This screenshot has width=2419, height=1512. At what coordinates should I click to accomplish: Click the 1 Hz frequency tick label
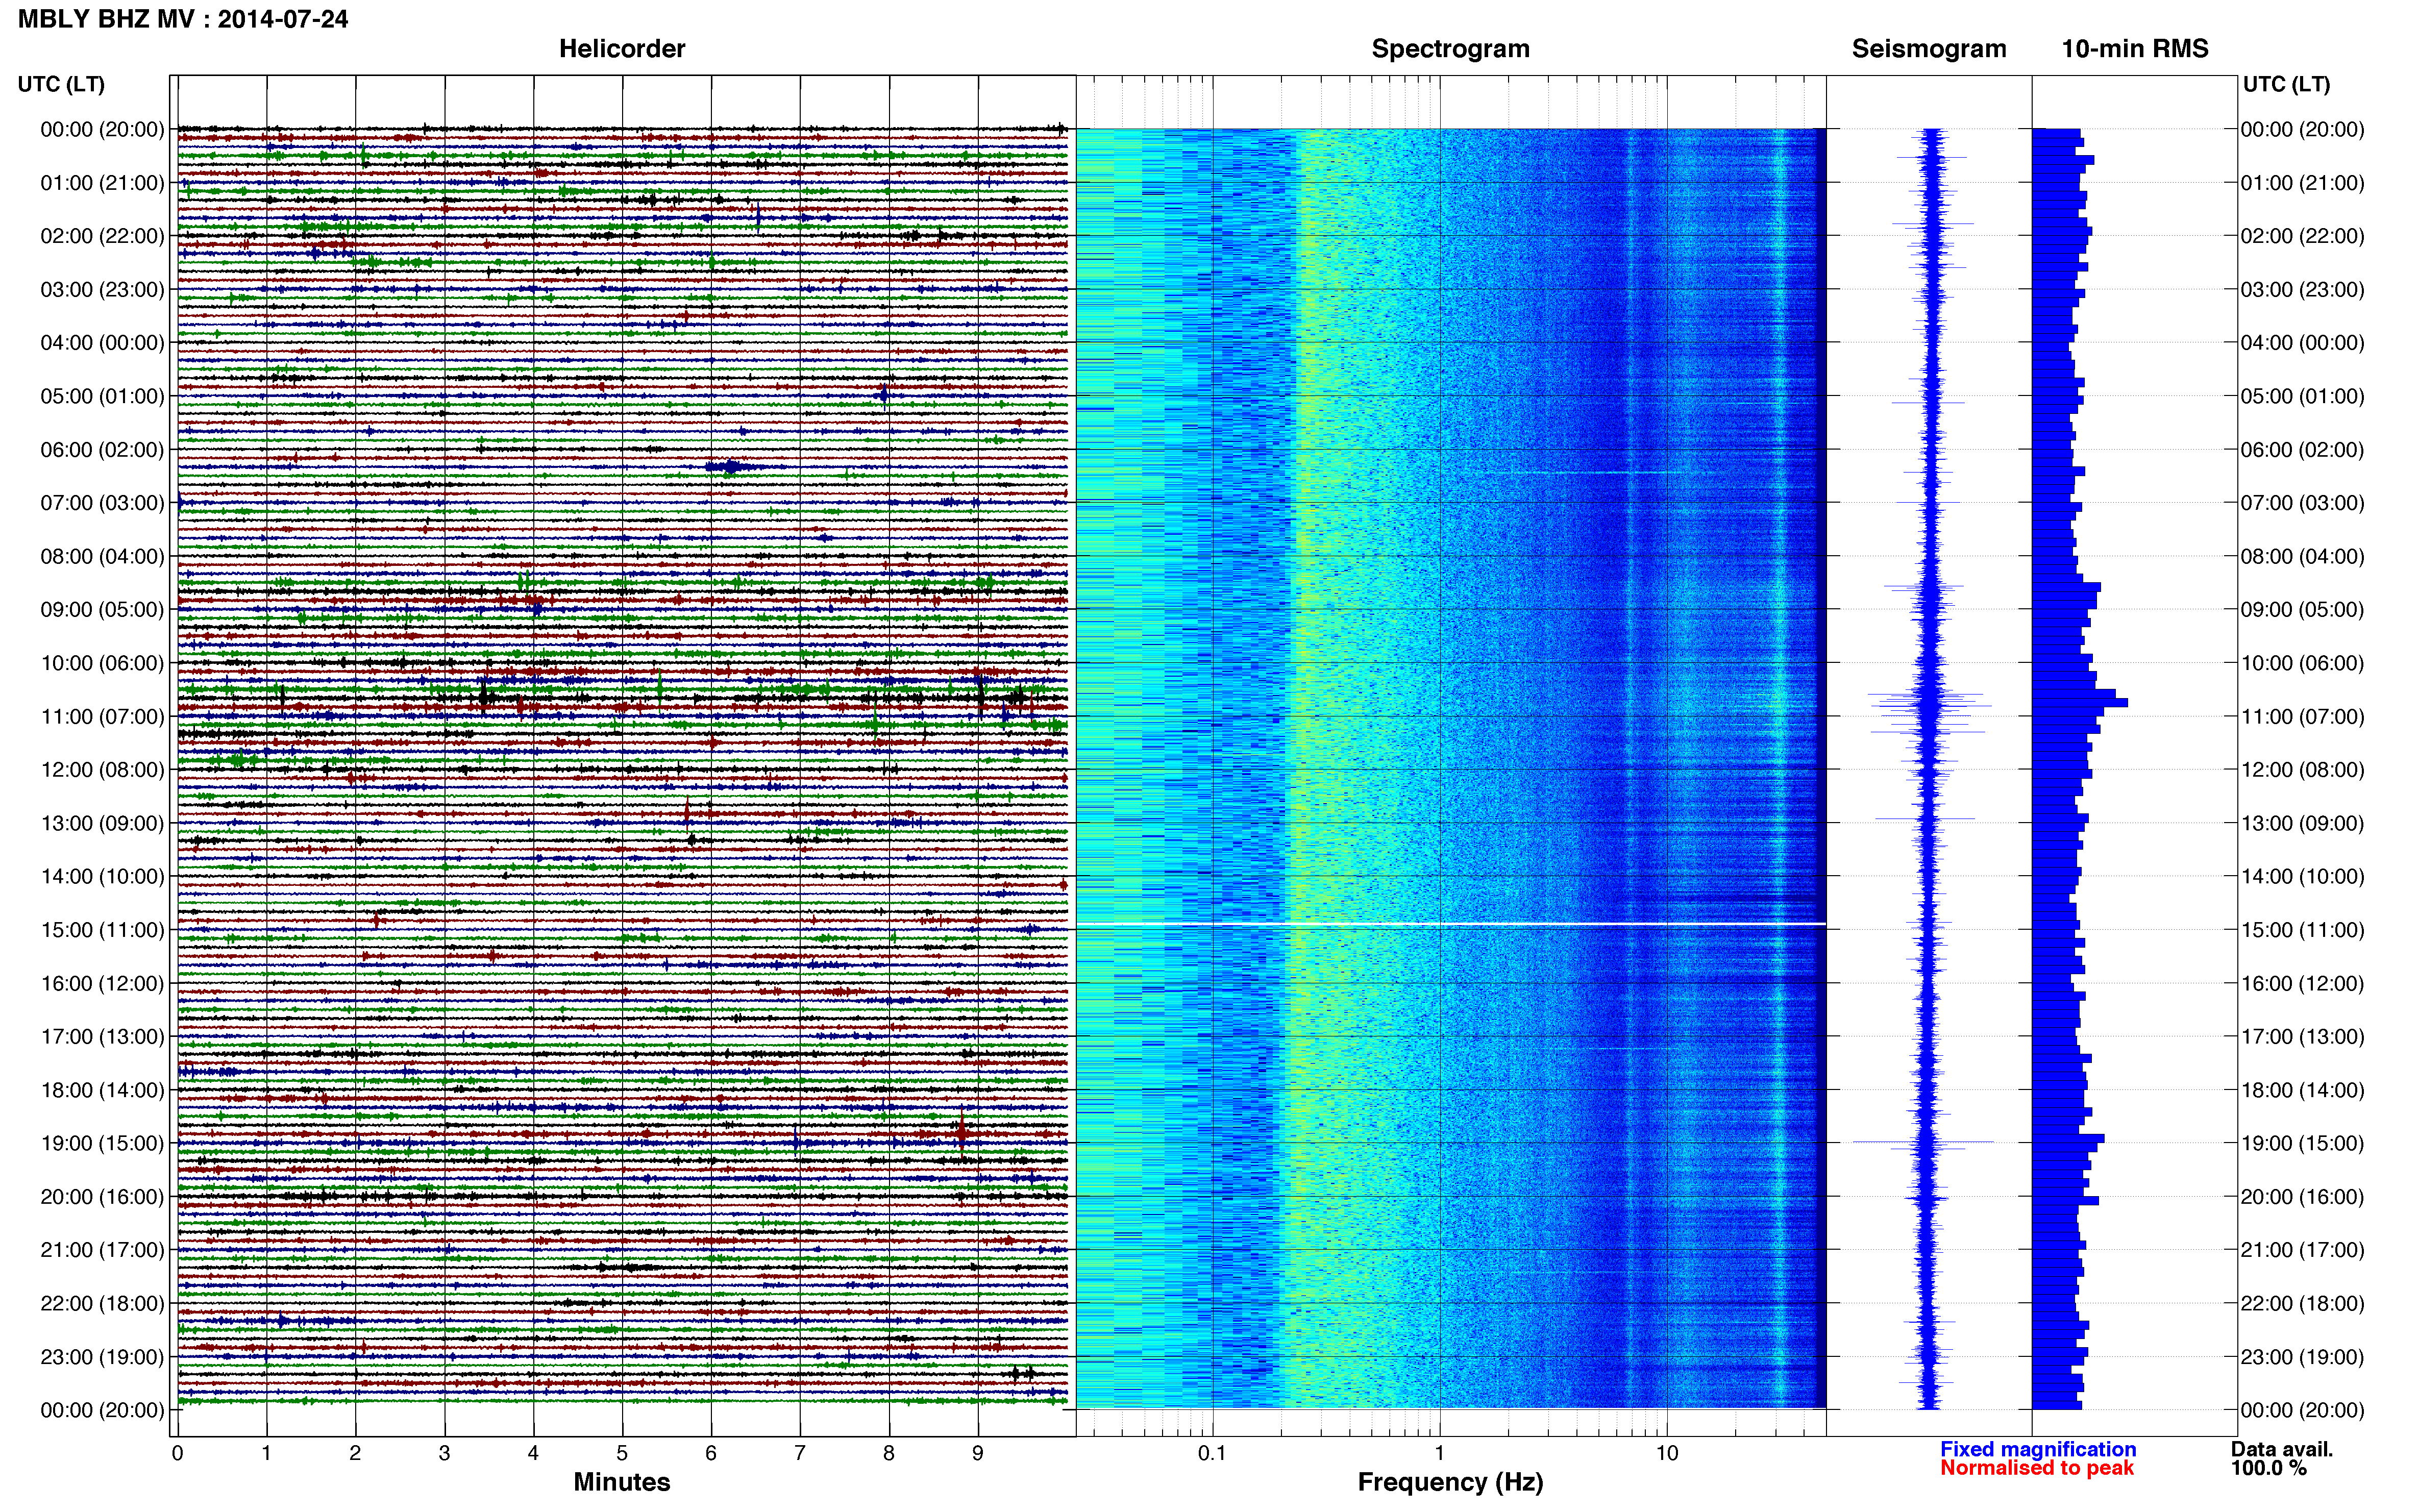pyautogui.click(x=1439, y=1453)
